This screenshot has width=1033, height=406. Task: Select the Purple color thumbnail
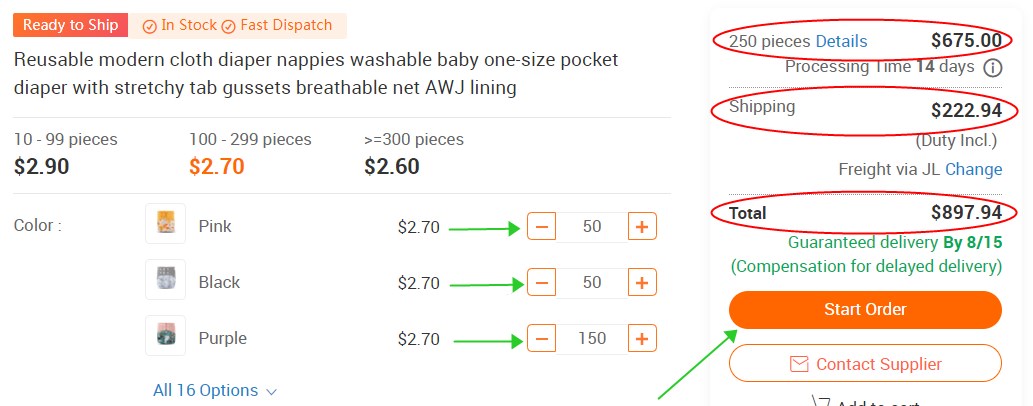tap(165, 336)
